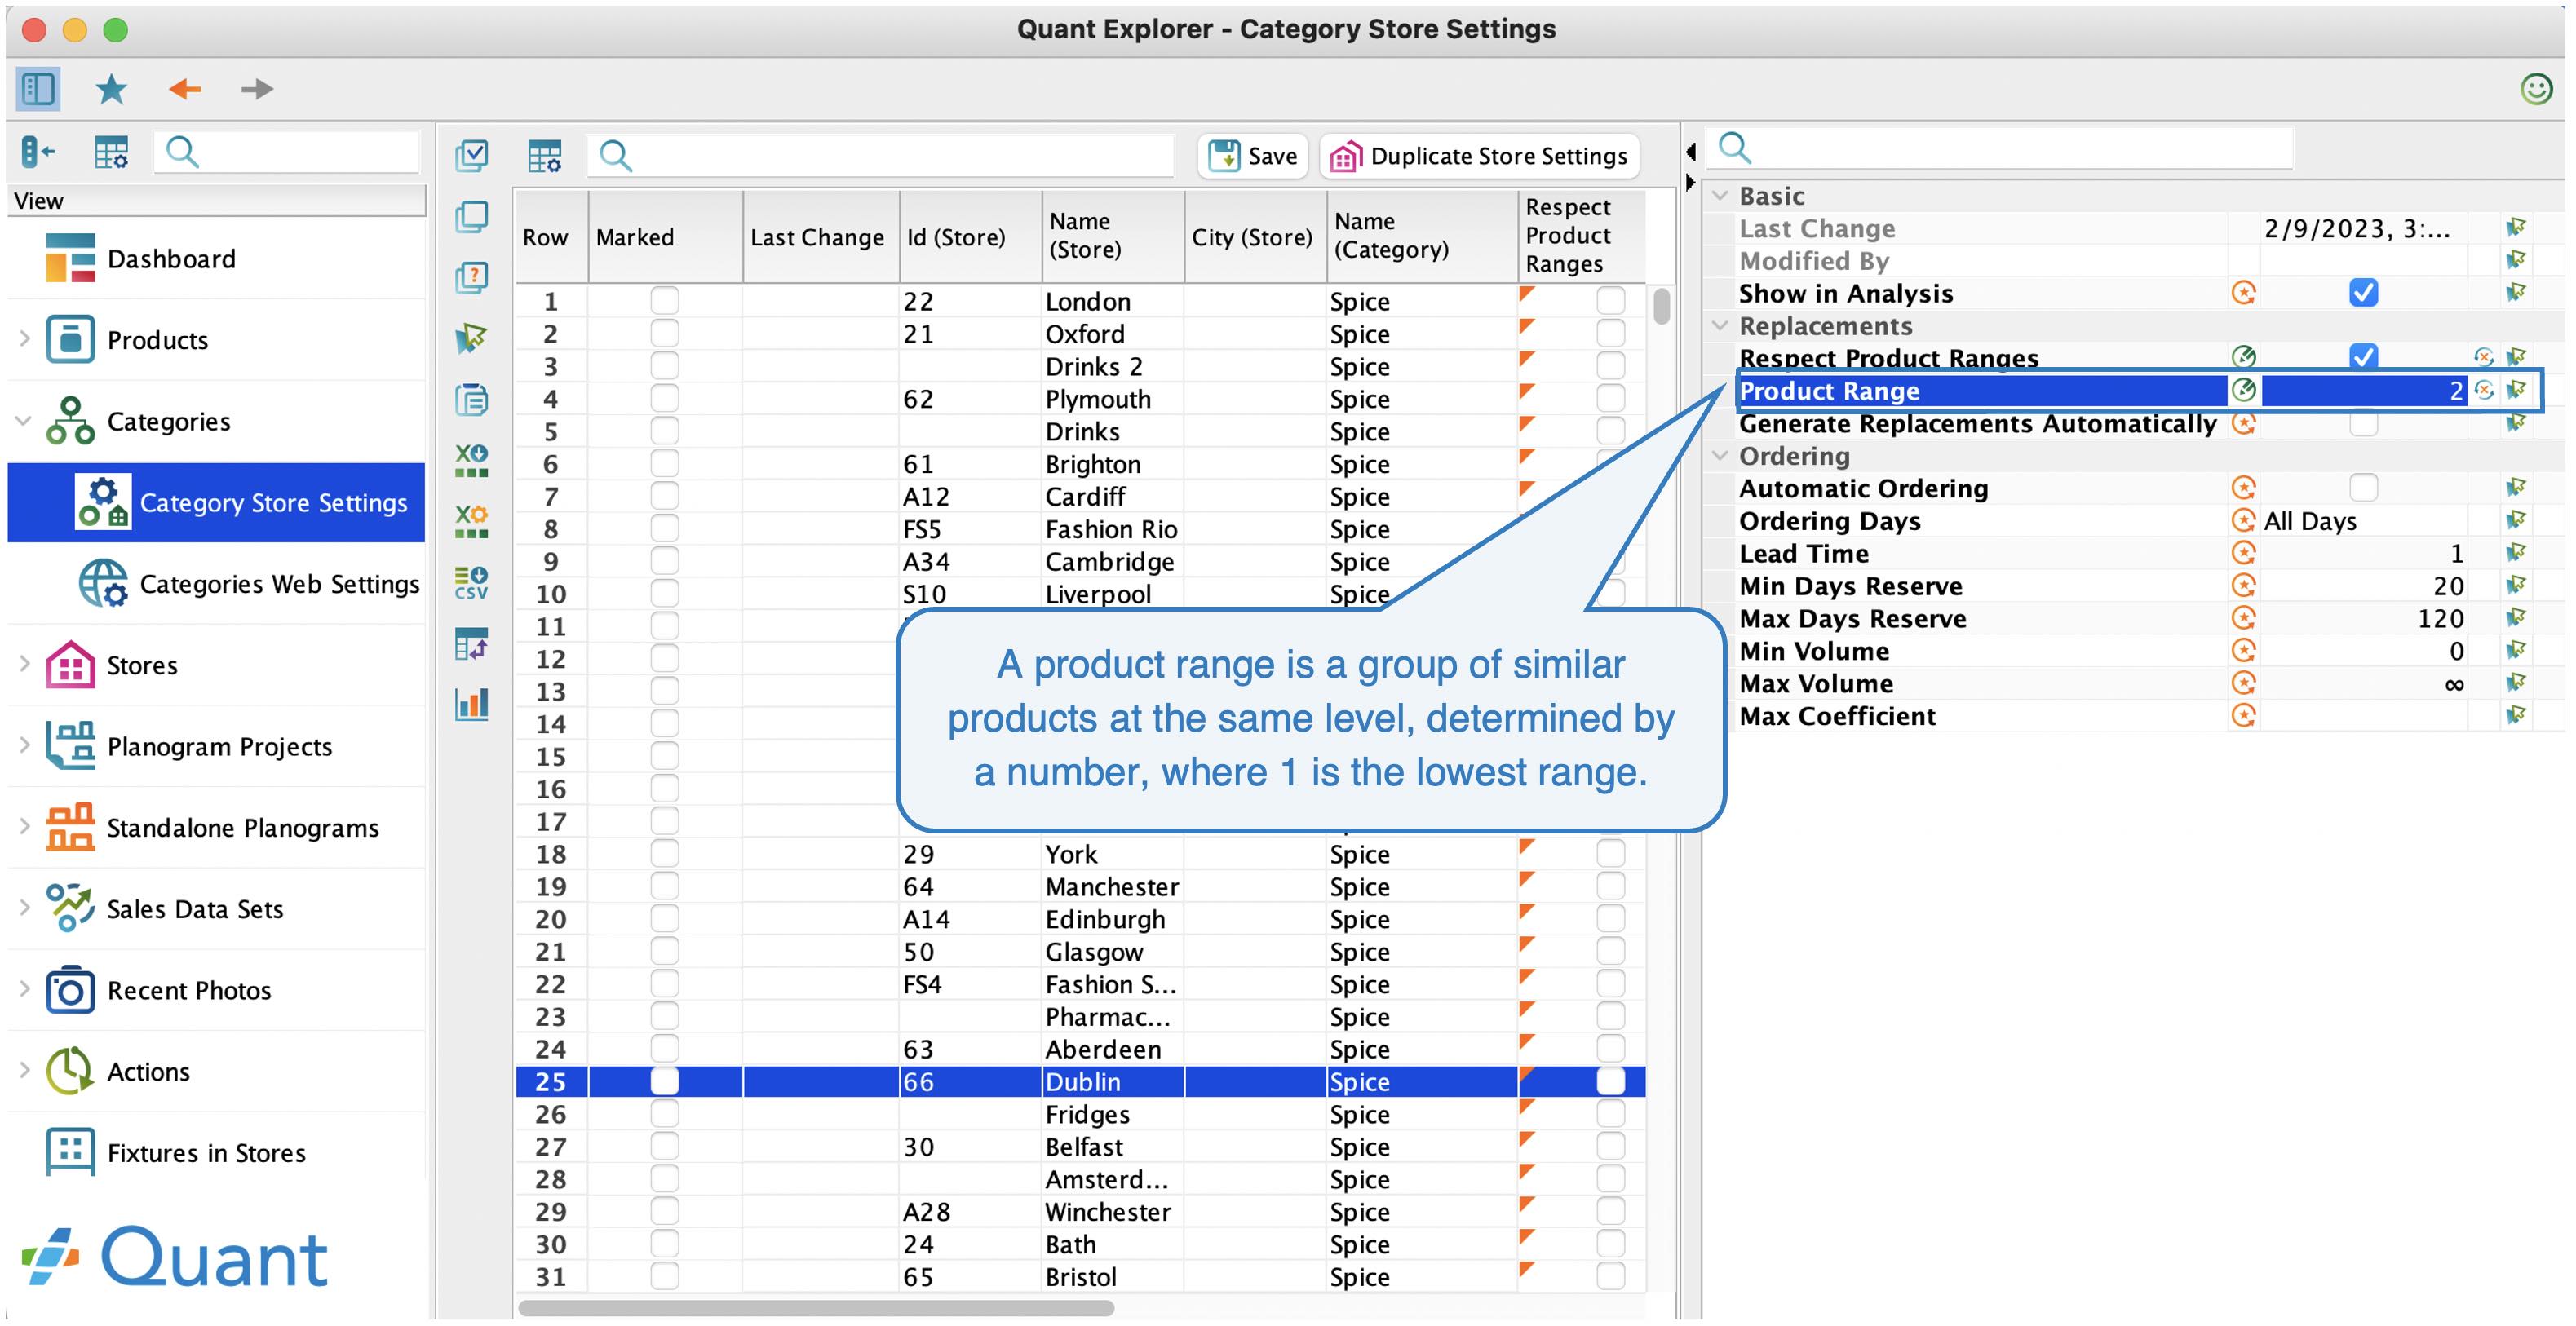The height and width of the screenshot is (1326, 2576).
Task: Mark the Dublin row checkbox
Action: tap(664, 1081)
